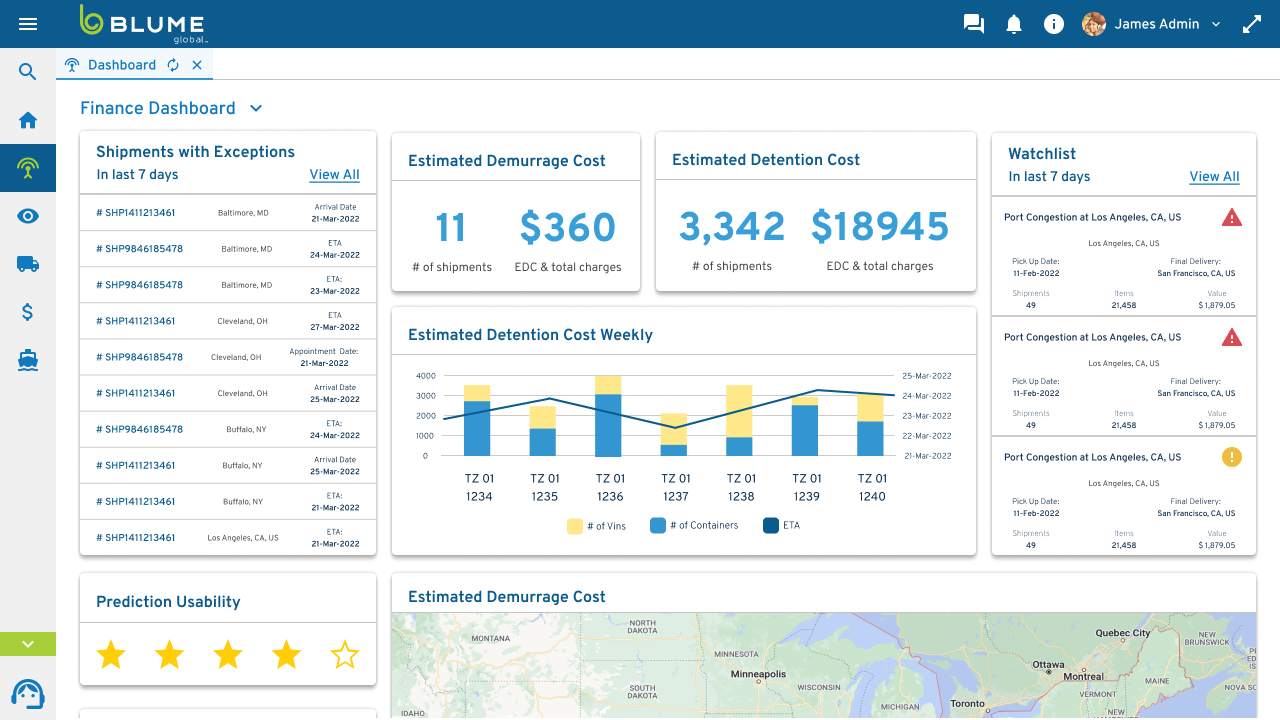Rate one star in Prediction Usability
The image size is (1280, 720).
tap(111, 655)
